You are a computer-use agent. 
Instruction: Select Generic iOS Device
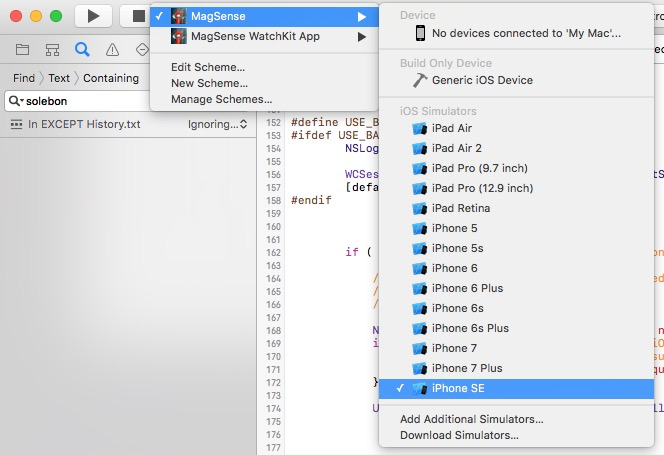click(516, 80)
